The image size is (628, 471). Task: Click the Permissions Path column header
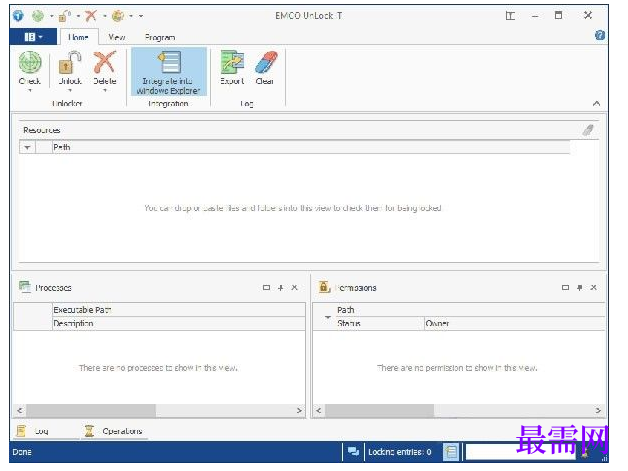click(471, 310)
